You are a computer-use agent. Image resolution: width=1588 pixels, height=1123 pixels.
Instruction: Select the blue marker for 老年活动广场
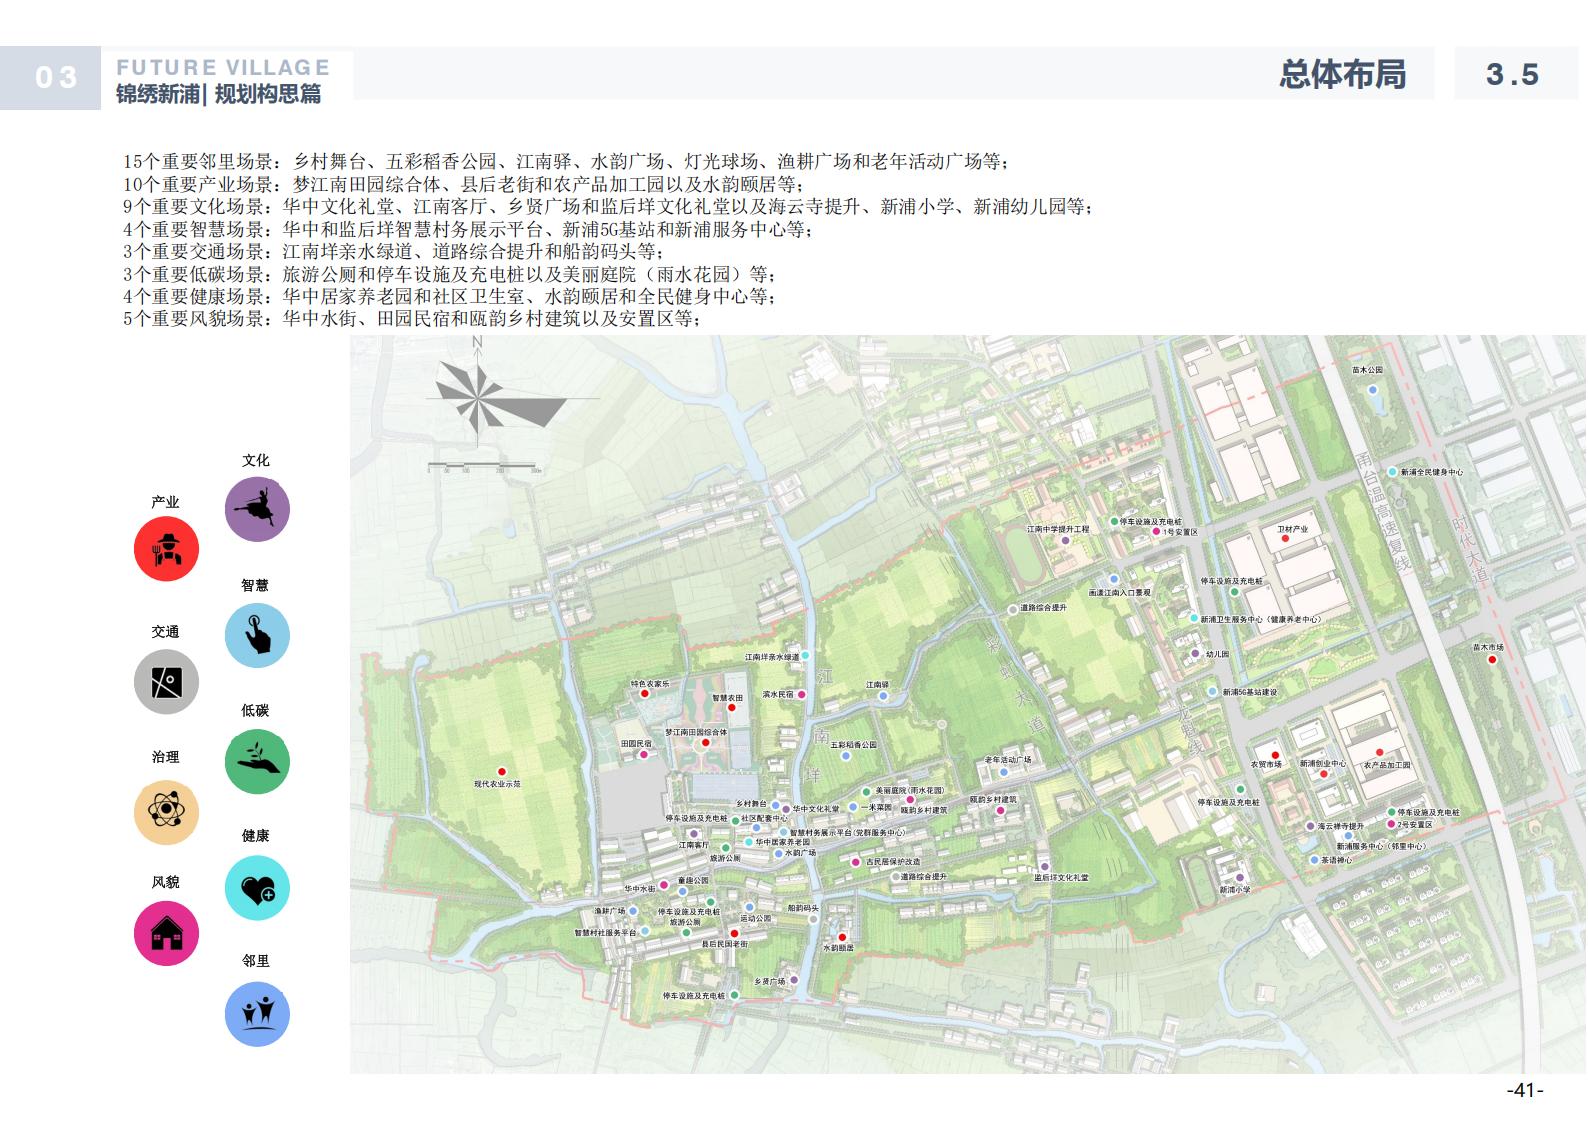point(1004,772)
